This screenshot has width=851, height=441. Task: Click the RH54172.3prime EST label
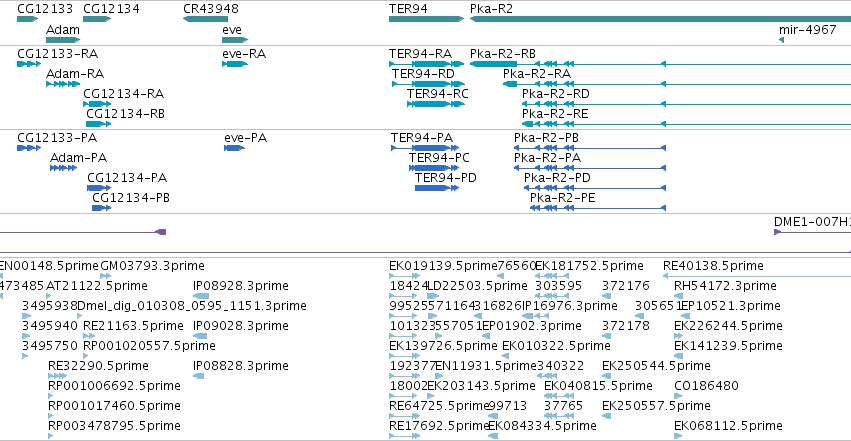[725, 286]
